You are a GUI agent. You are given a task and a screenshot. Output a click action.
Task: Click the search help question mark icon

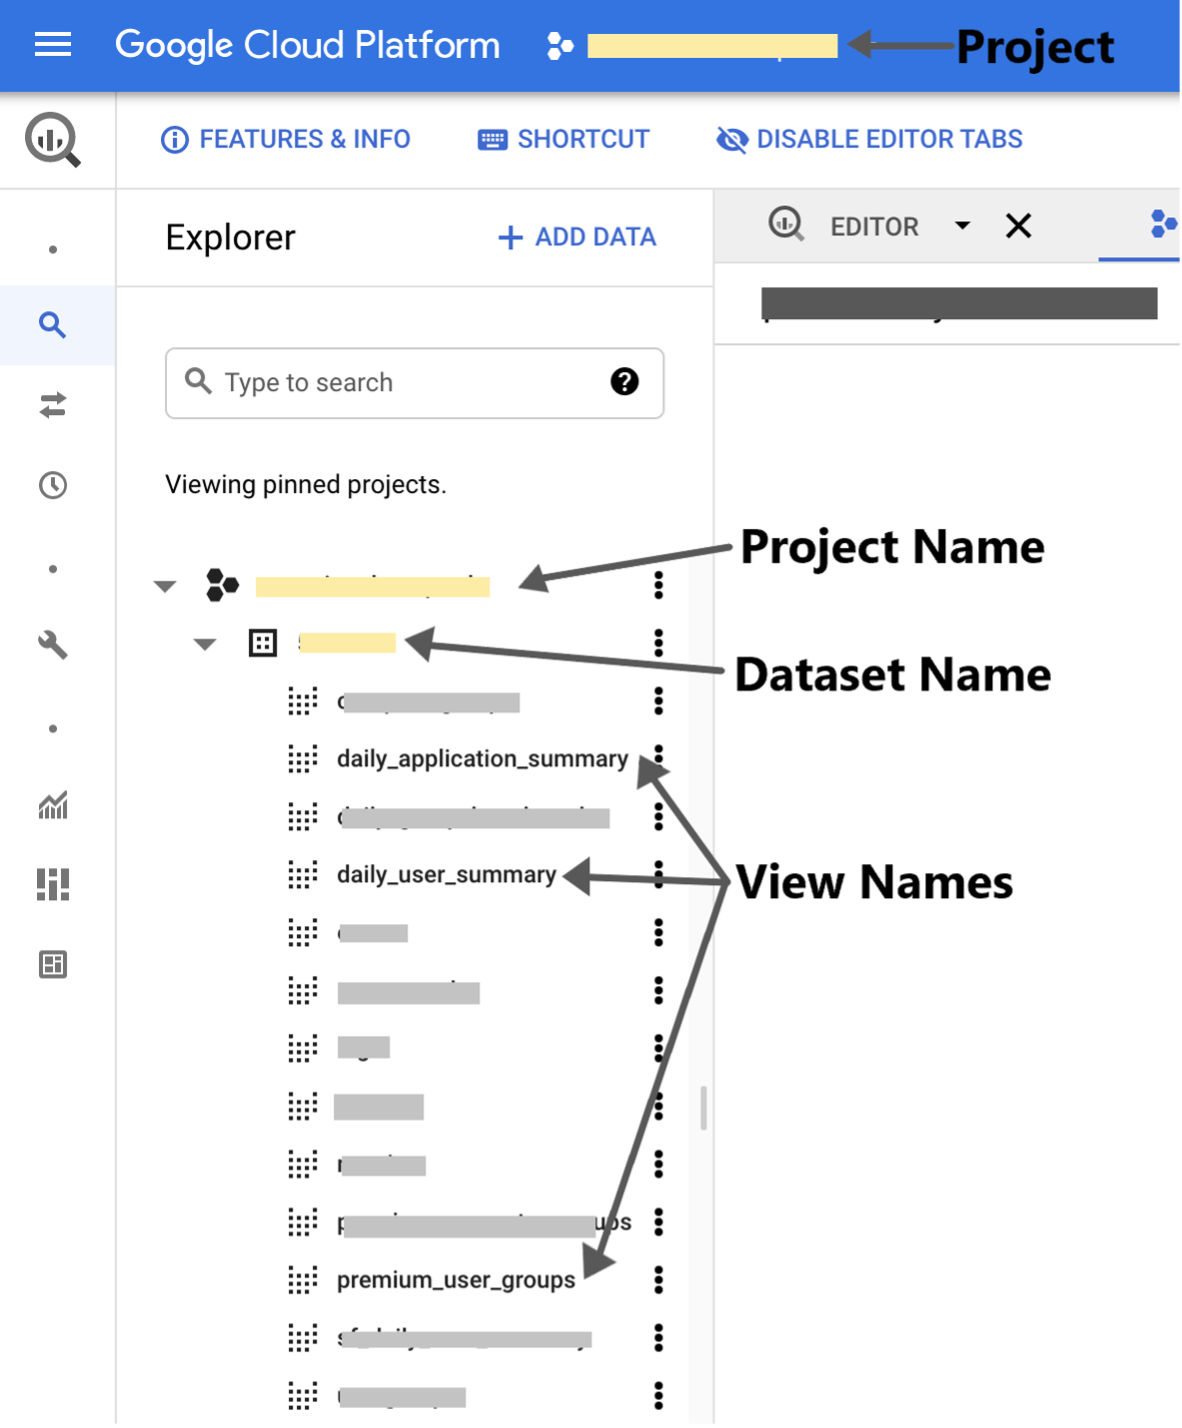coord(625,382)
